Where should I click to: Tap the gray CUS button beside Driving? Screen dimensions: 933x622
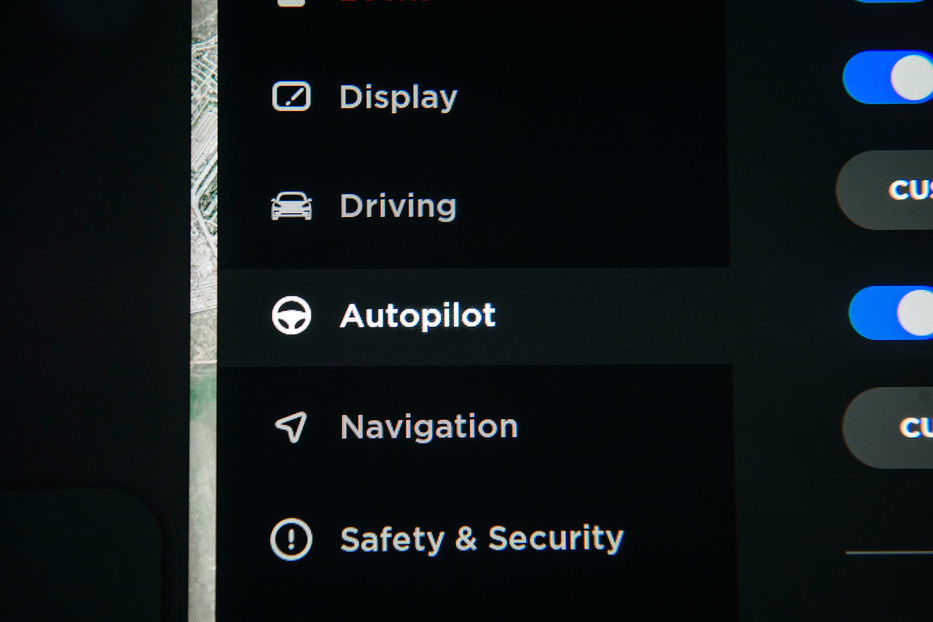tap(885, 190)
